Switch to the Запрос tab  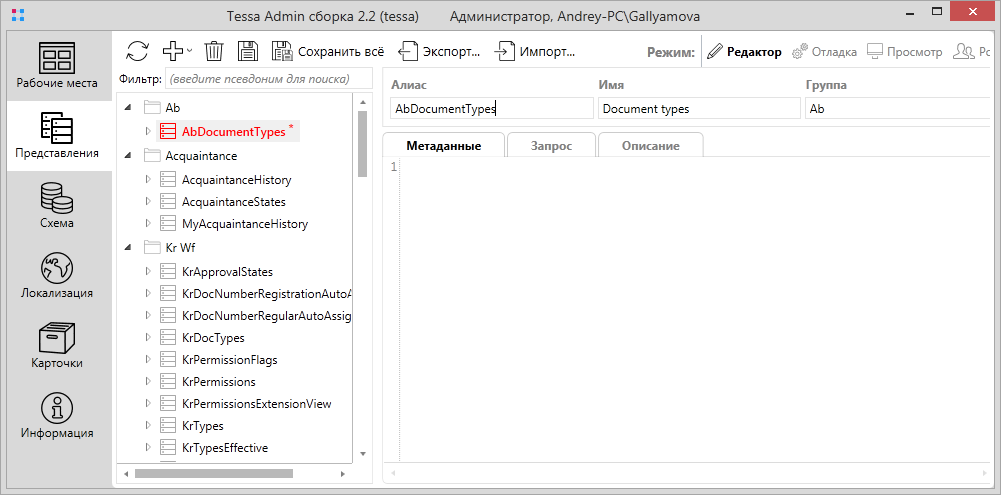pos(551,146)
